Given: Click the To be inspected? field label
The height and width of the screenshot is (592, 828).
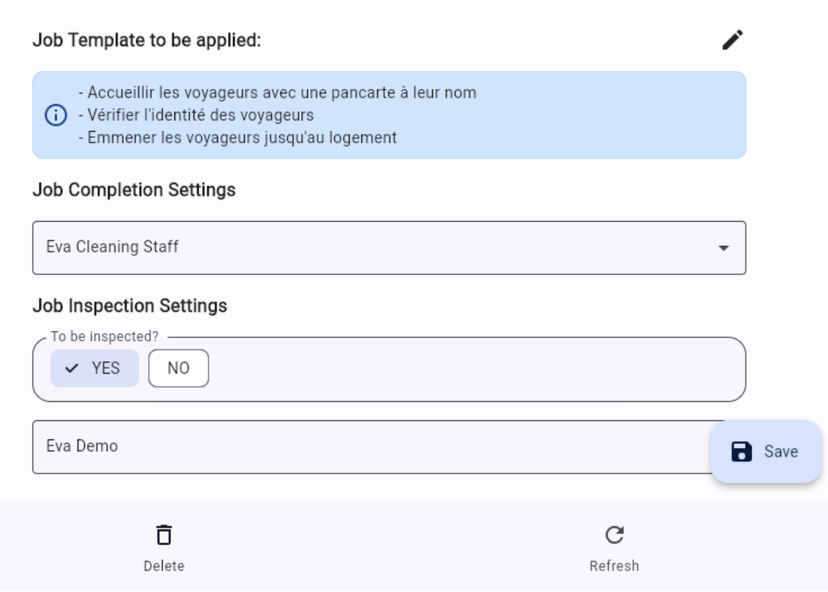Looking at the screenshot, I should 104,337.
